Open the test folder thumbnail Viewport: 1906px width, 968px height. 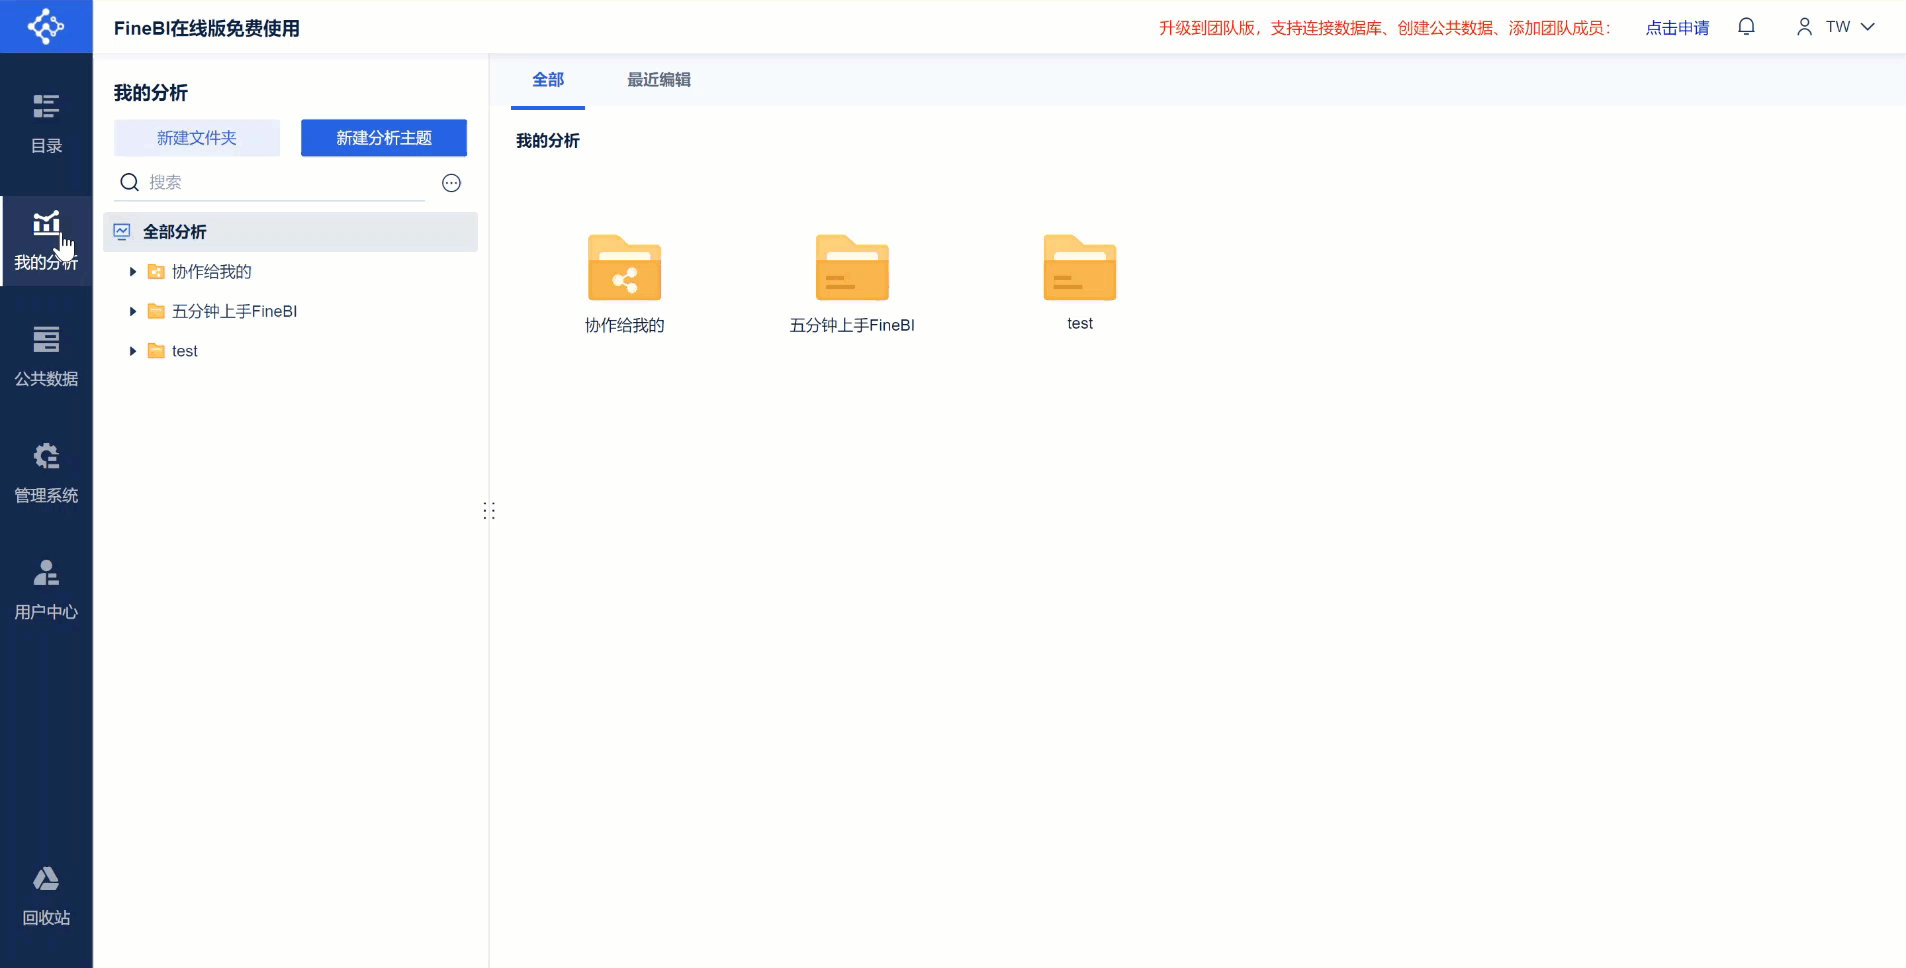pos(1079,268)
